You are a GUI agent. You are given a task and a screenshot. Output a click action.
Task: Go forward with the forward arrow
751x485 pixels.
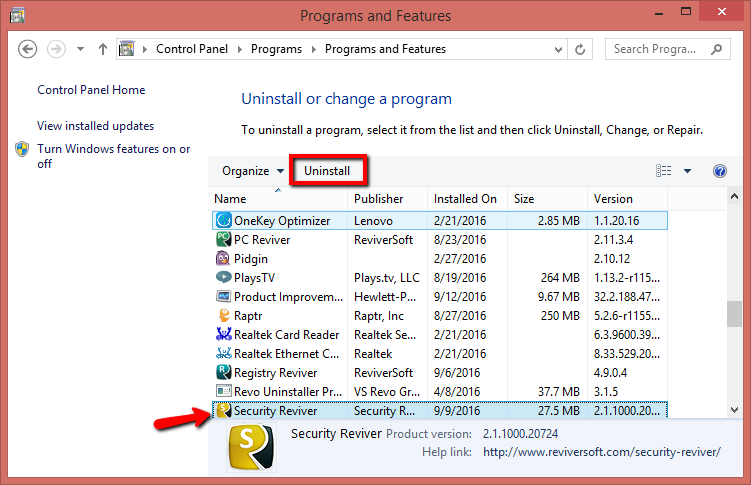pyautogui.click(x=56, y=49)
